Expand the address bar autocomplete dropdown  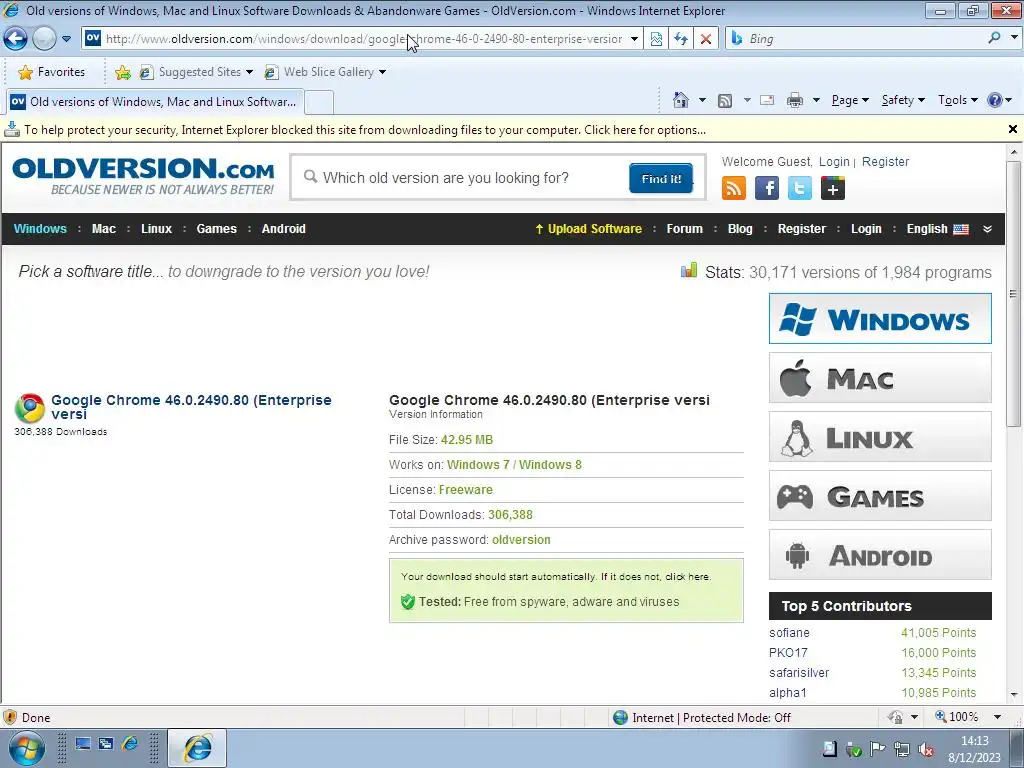pyautogui.click(x=633, y=39)
